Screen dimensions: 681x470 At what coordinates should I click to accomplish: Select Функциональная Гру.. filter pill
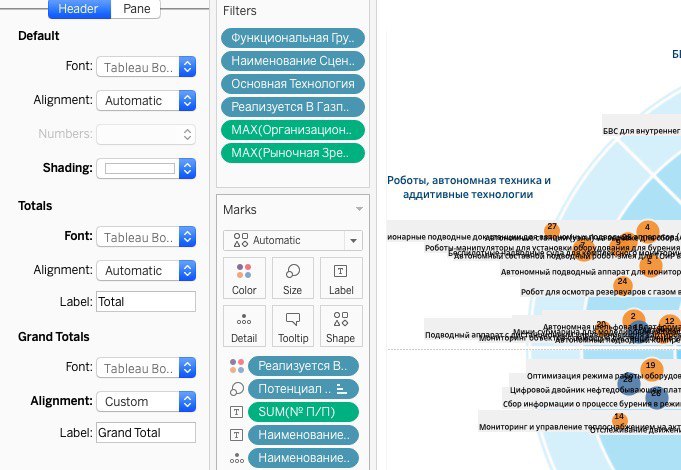293,38
